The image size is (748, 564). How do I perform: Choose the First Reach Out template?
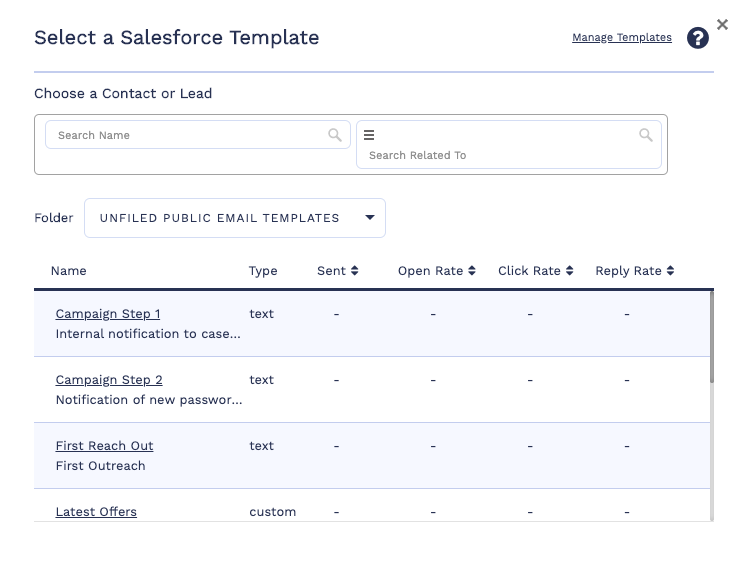click(104, 446)
